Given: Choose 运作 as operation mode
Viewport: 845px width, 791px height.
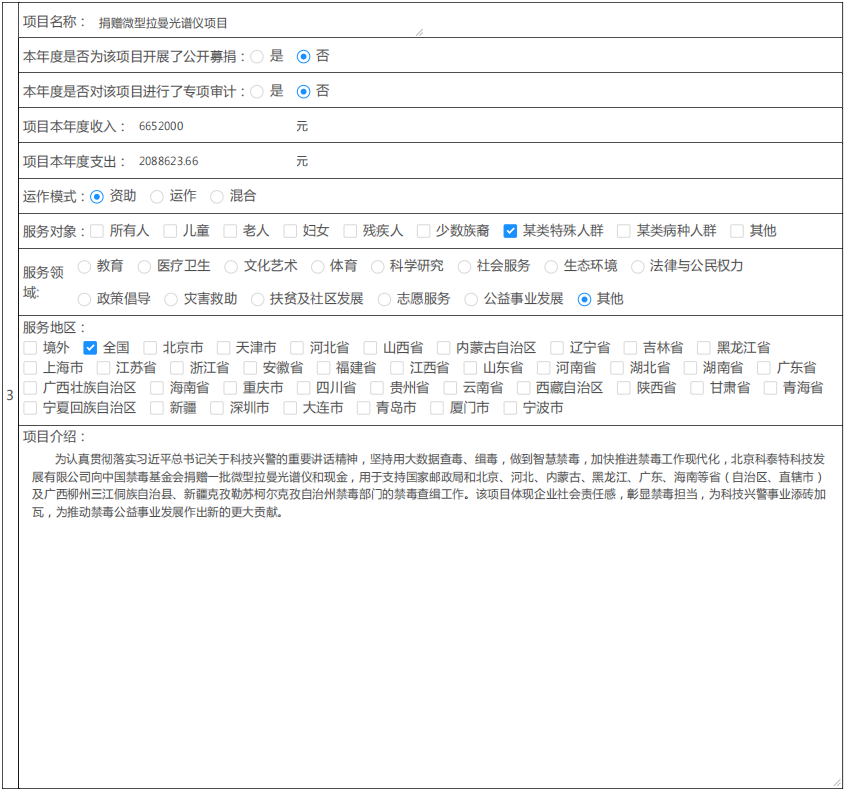Looking at the screenshot, I should pyautogui.click(x=157, y=197).
